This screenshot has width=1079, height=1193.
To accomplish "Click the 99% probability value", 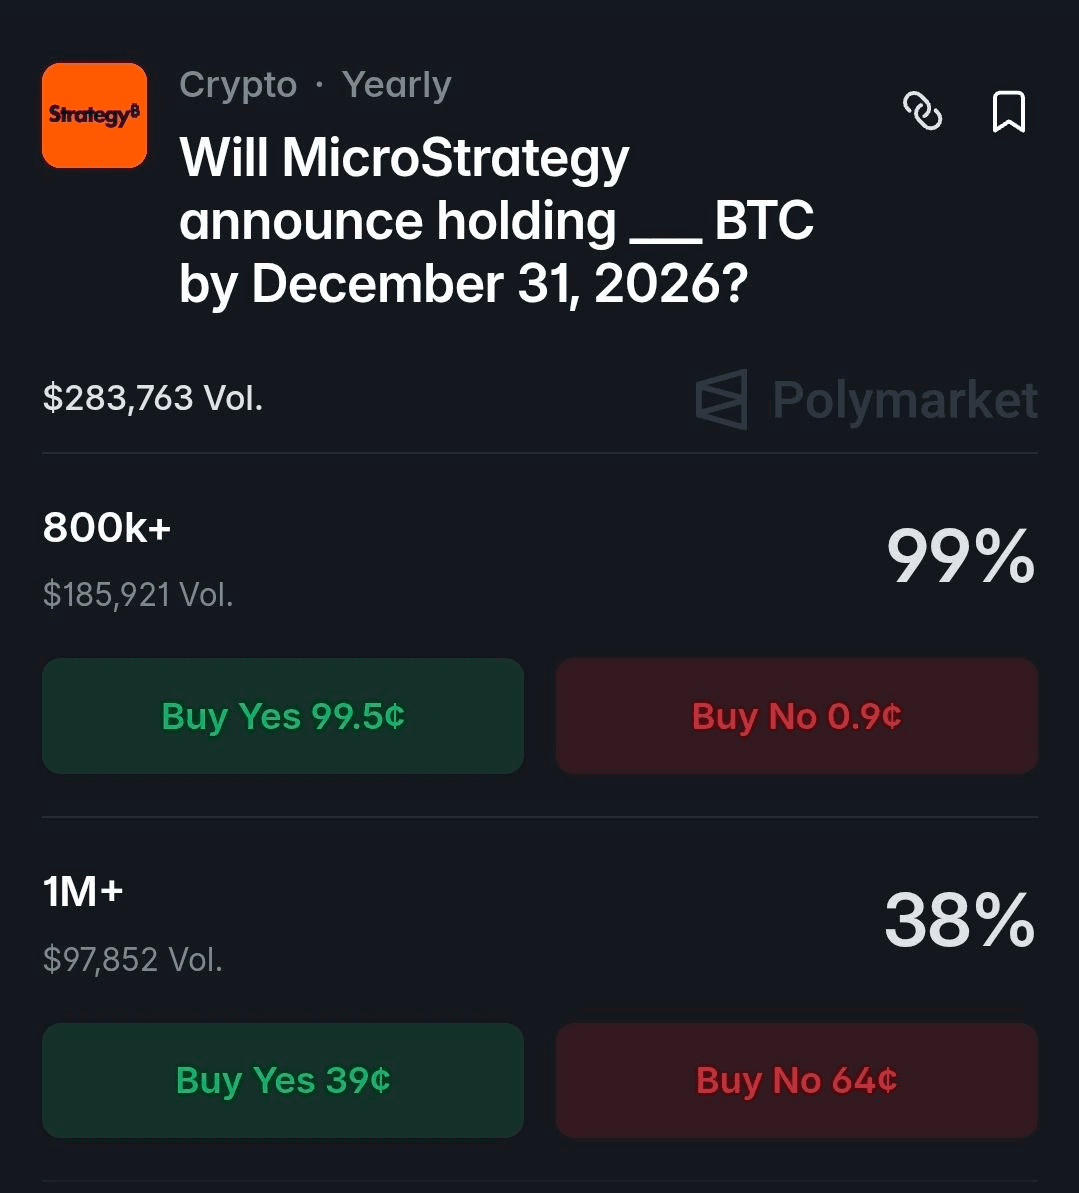I will pos(960,557).
